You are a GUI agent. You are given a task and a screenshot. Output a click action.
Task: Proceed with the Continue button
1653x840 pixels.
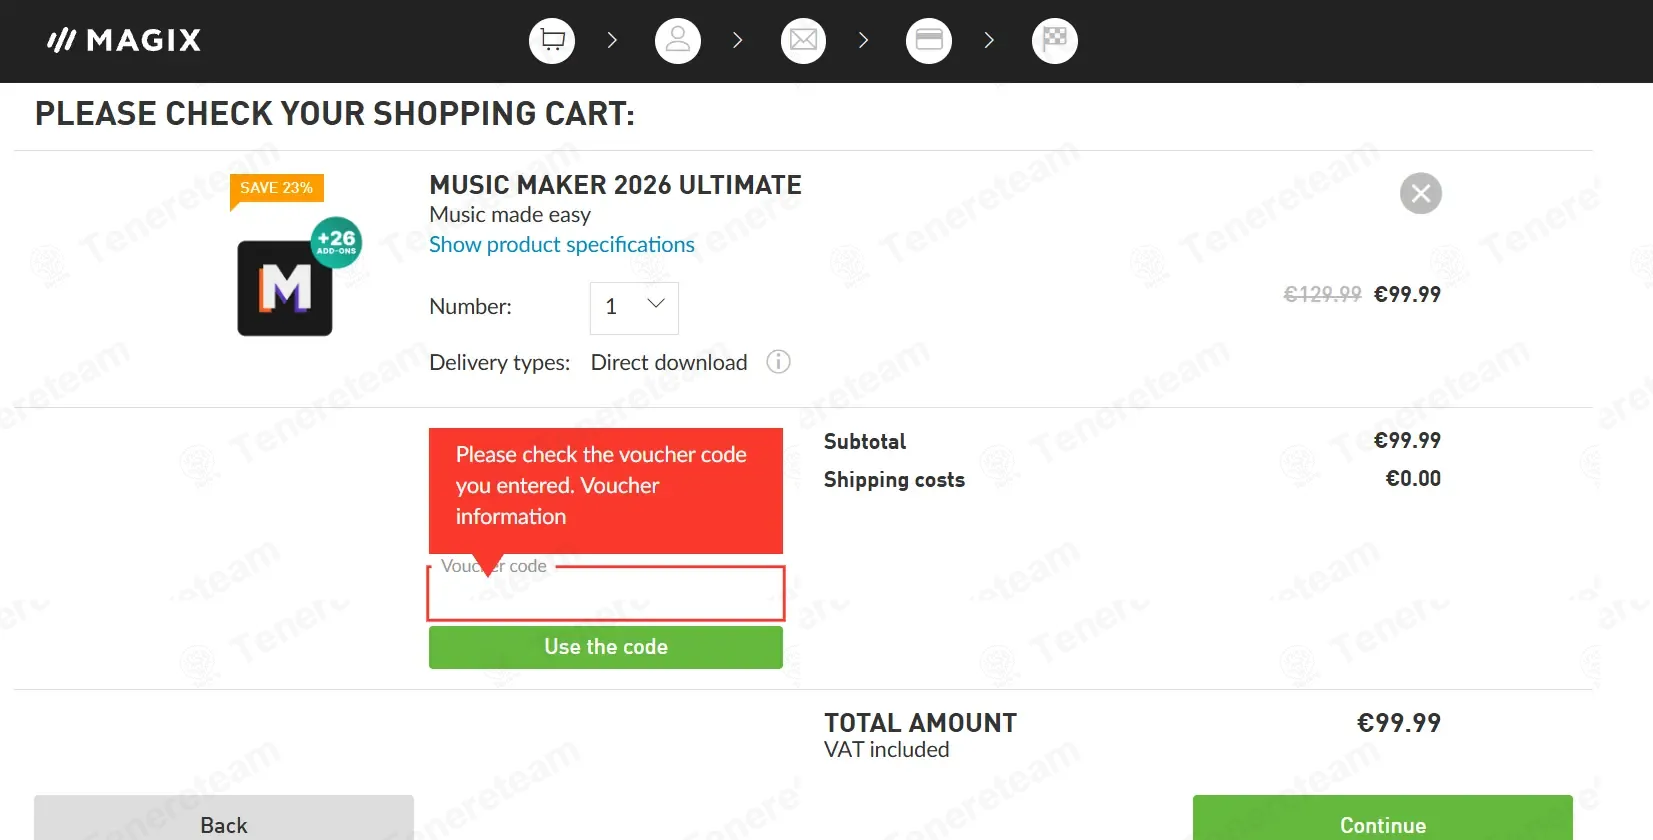pyautogui.click(x=1383, y=820)
